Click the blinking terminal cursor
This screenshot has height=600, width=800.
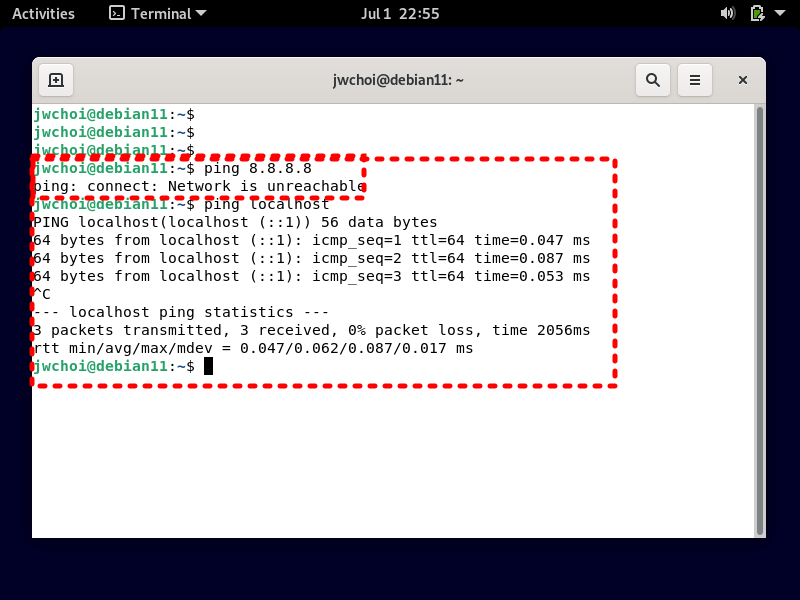(209, 365)
